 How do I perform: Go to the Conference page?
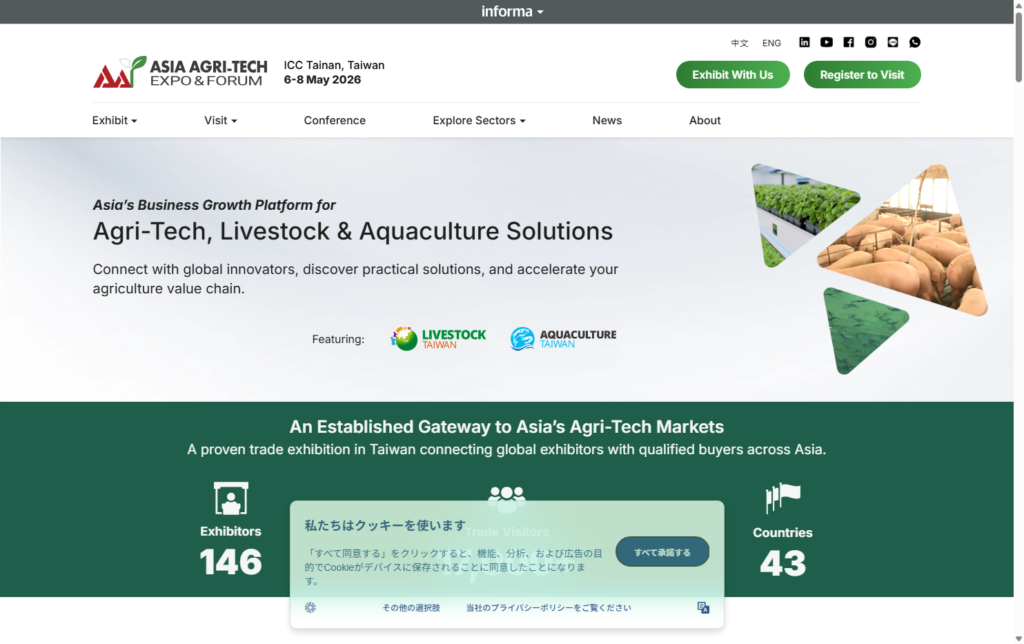(335, 120)
